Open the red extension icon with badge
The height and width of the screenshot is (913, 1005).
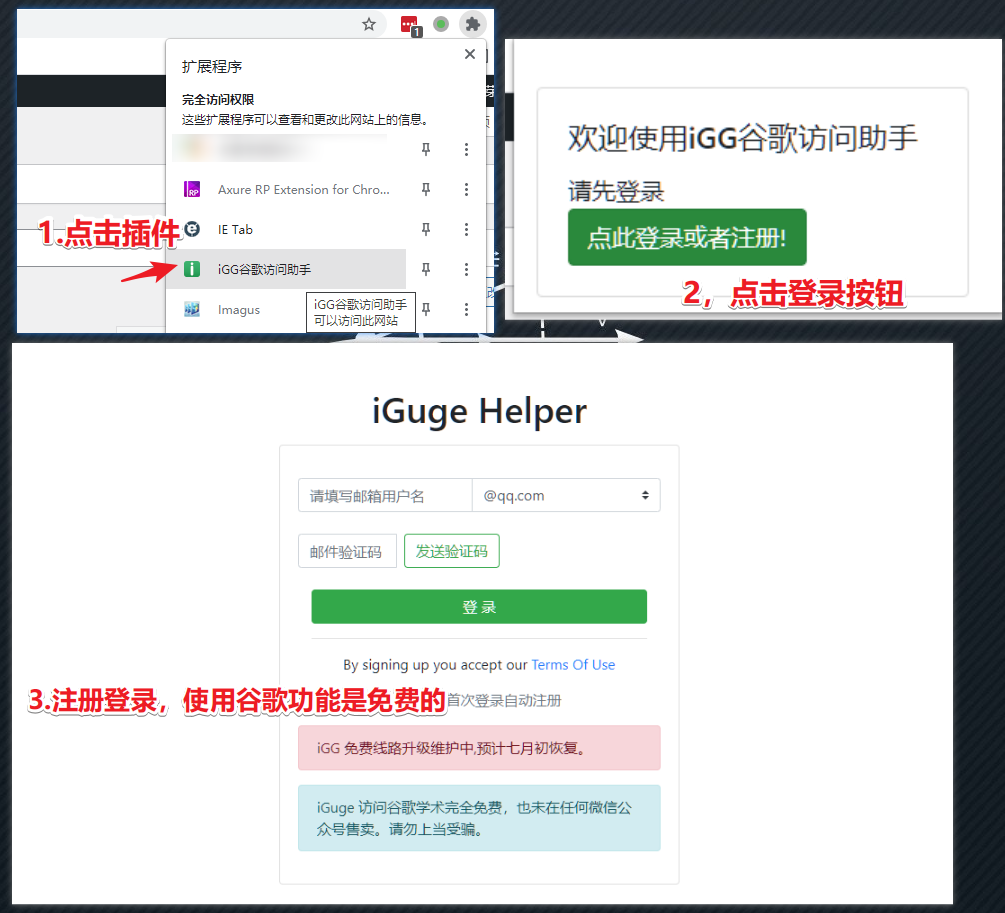pos(411,26)
